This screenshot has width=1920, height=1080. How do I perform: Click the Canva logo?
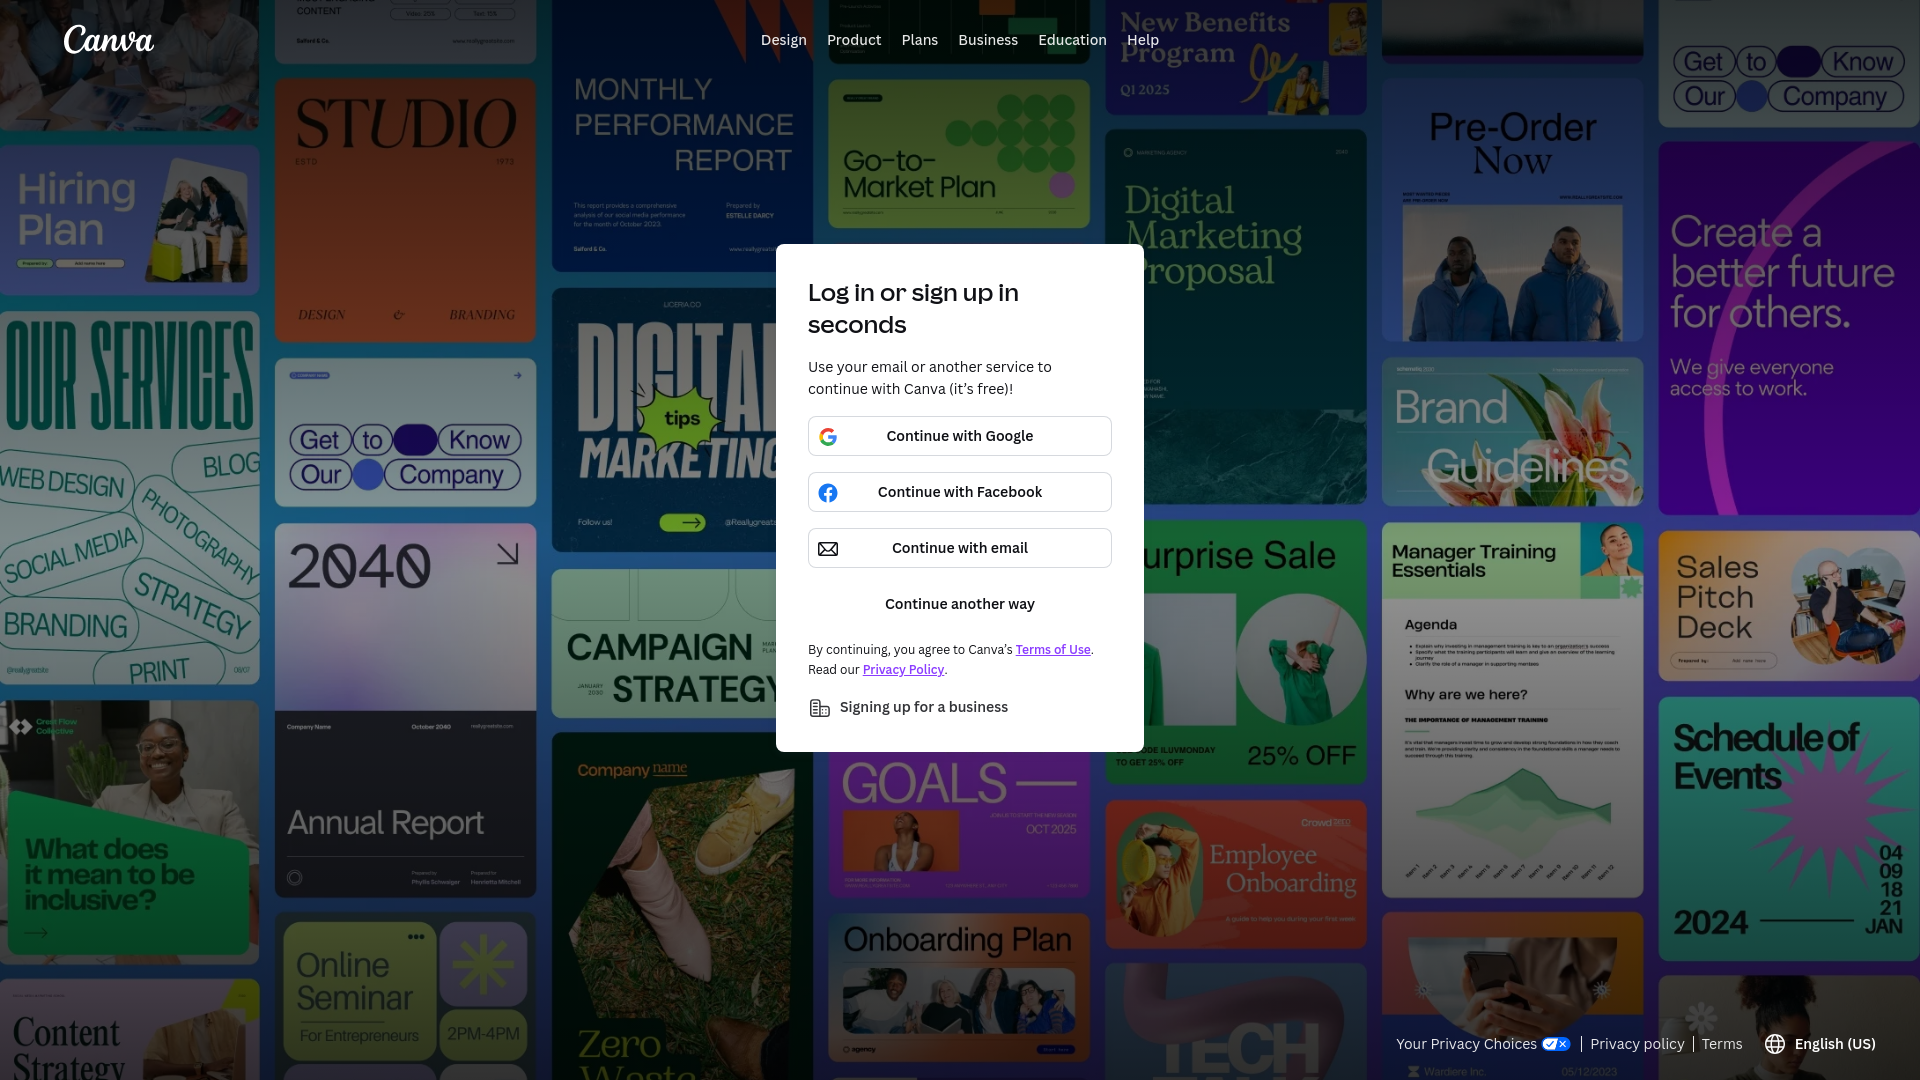point(108,40)
